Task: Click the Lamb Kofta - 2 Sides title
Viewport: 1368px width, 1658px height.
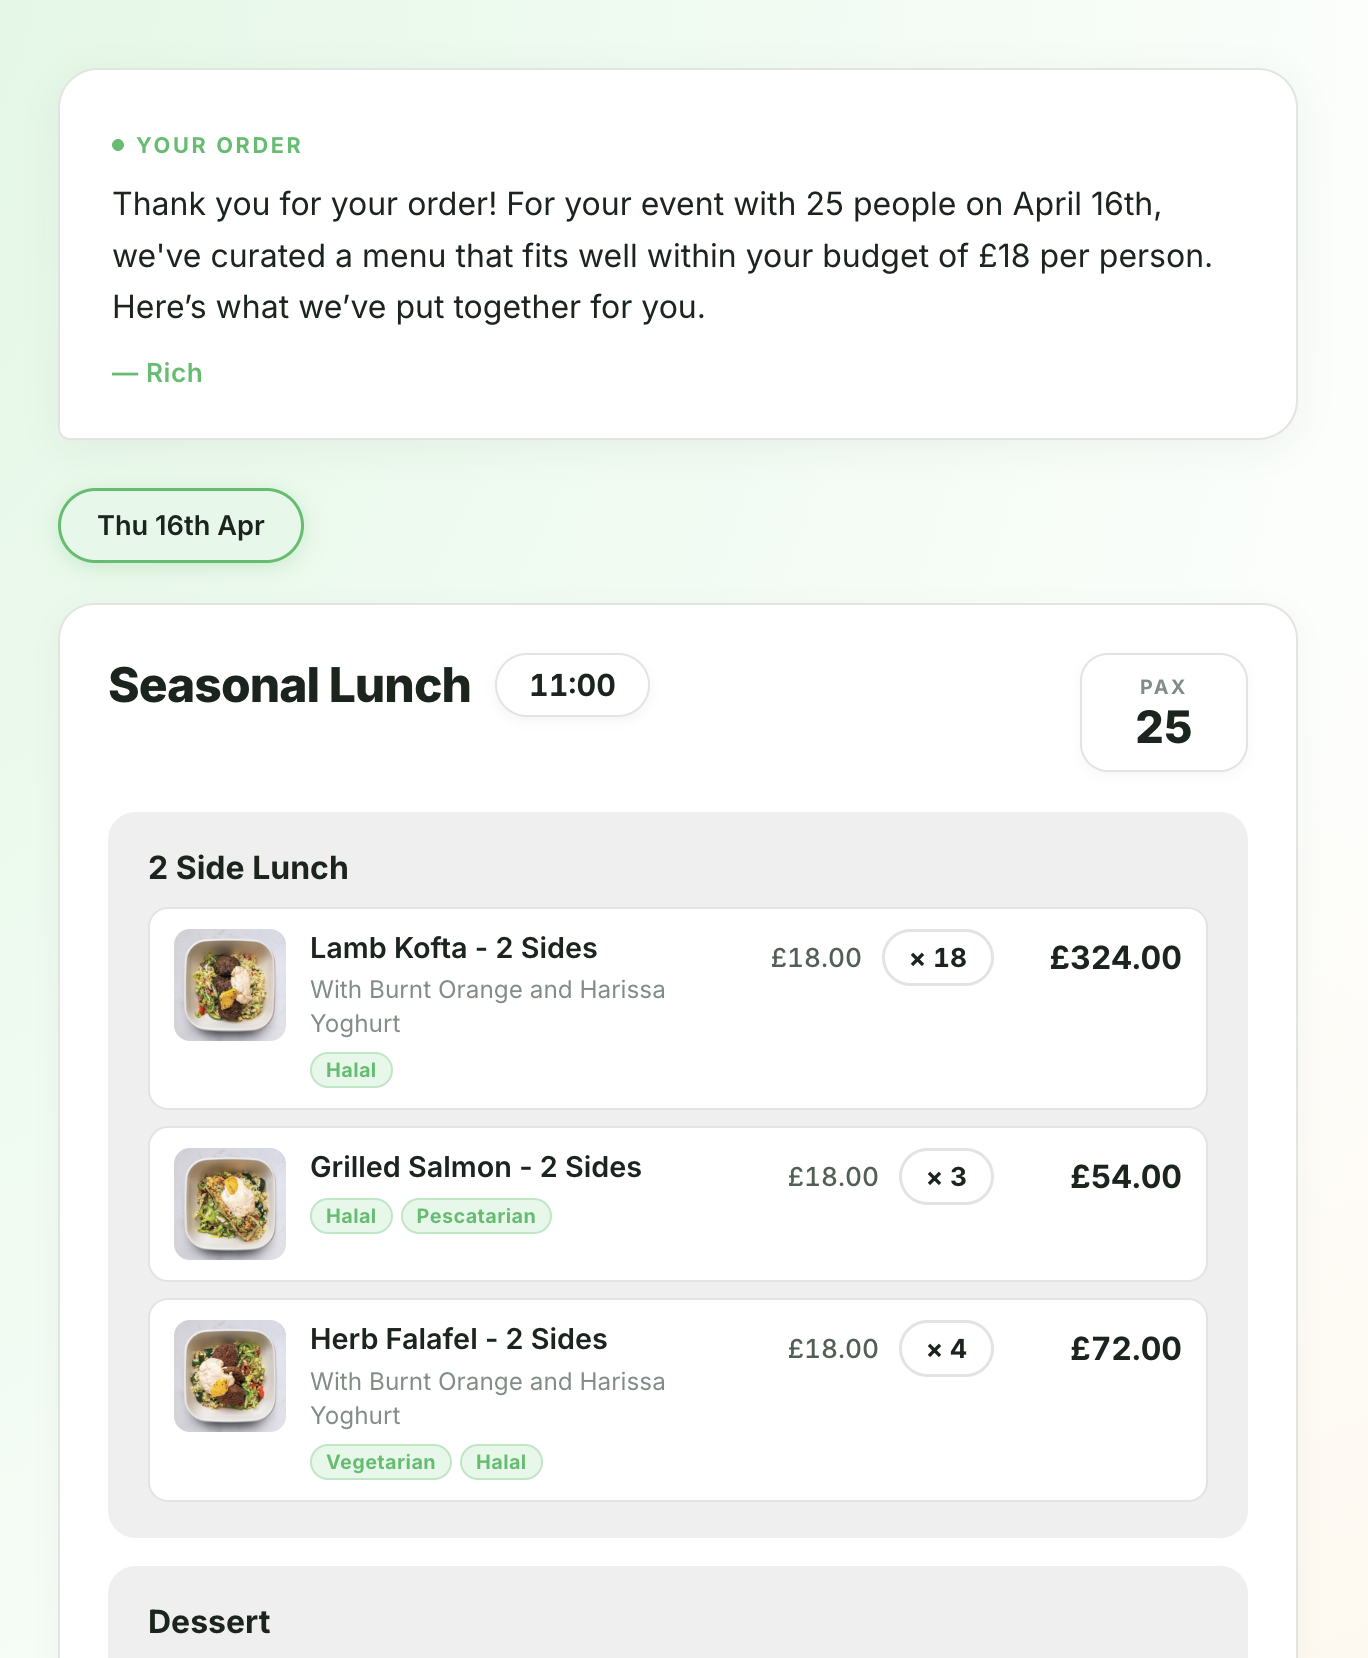Action: coord(453,948)
